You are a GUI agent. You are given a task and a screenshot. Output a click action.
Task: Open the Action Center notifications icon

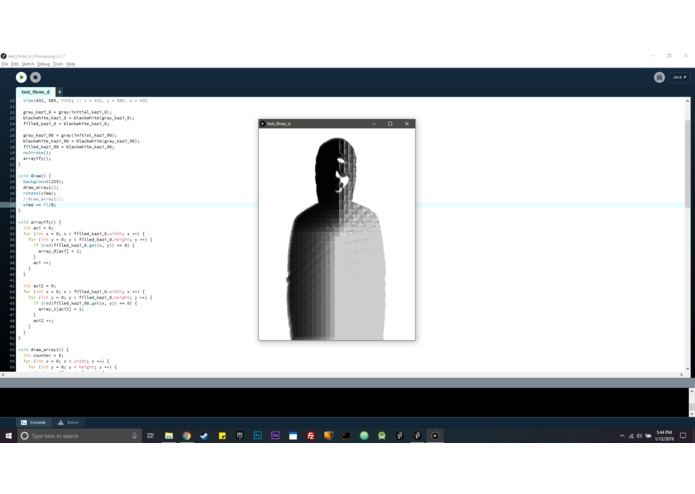point(683,436)
